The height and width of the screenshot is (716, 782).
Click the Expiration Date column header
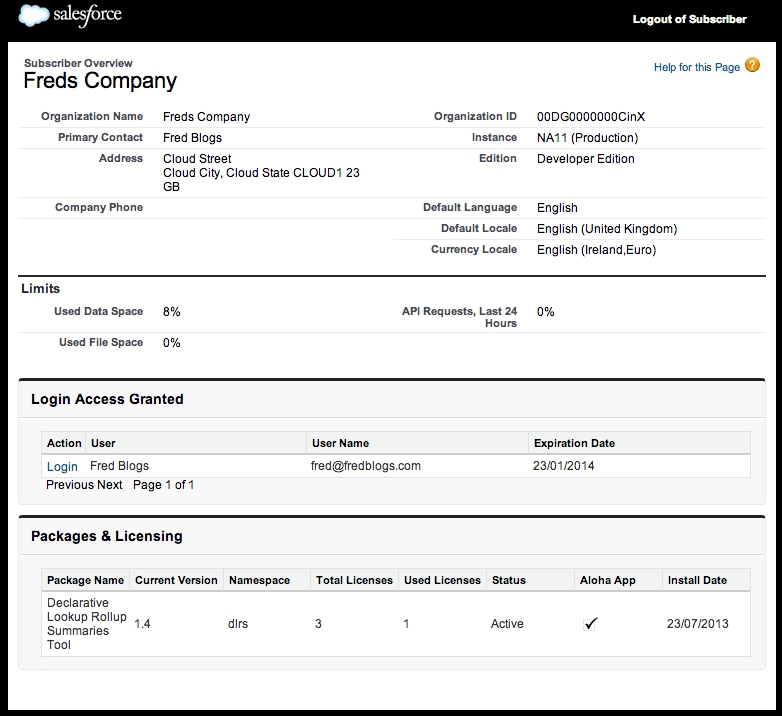[639, 443]
